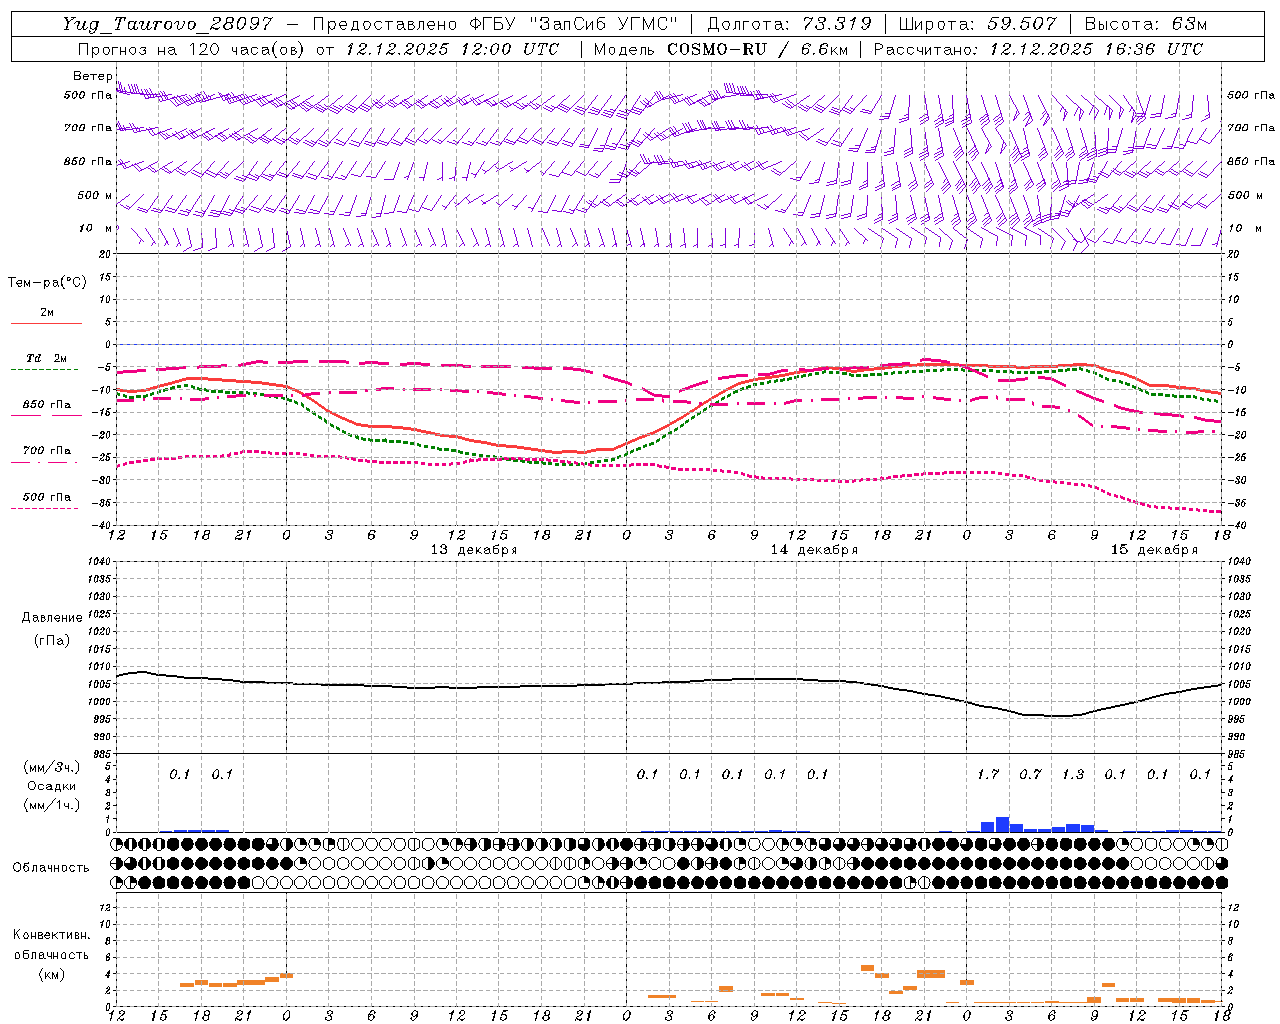
Task: Click the 15 декабря date label
Action: (x=1154, y=550)
